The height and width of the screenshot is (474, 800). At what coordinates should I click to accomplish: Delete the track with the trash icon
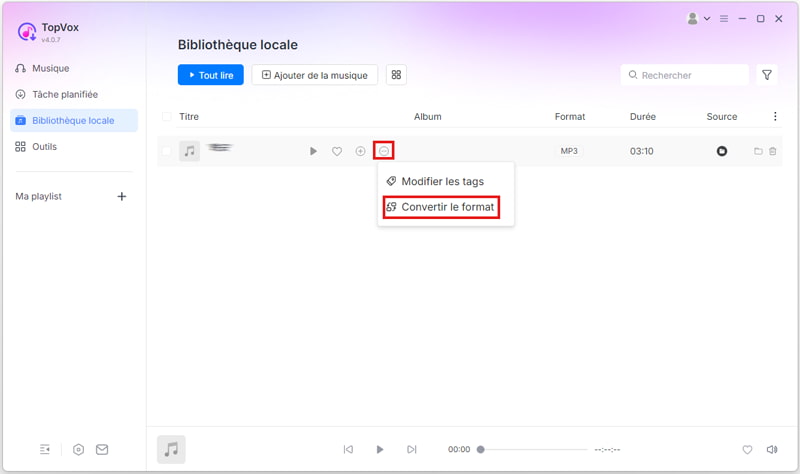[773, 151]
